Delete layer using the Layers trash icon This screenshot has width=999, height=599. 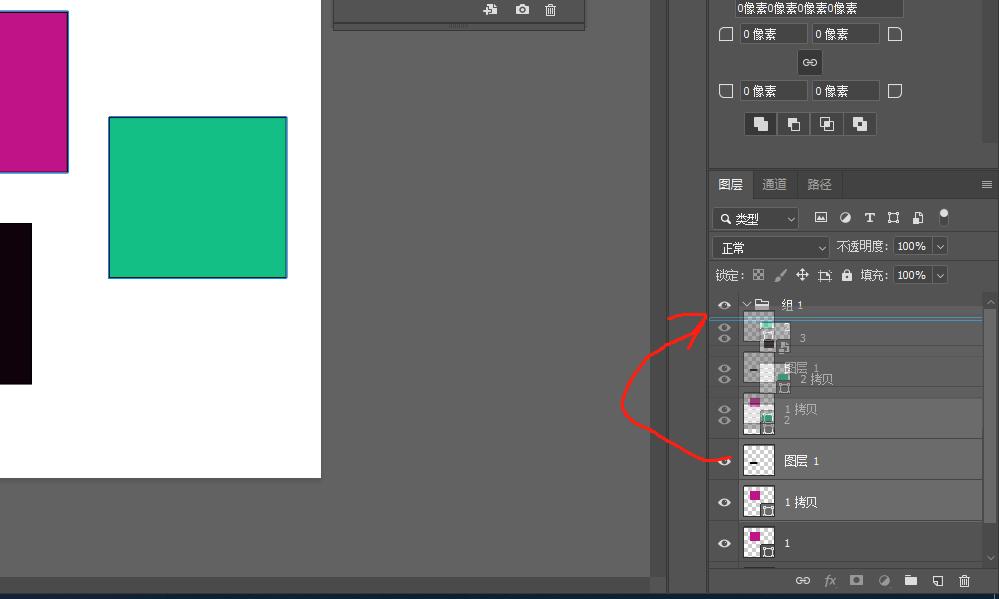pyautogui.click(x=964, y=580)
